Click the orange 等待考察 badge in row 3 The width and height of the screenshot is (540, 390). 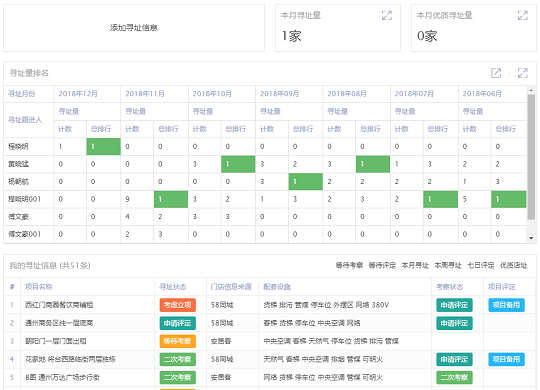point(178,341)
